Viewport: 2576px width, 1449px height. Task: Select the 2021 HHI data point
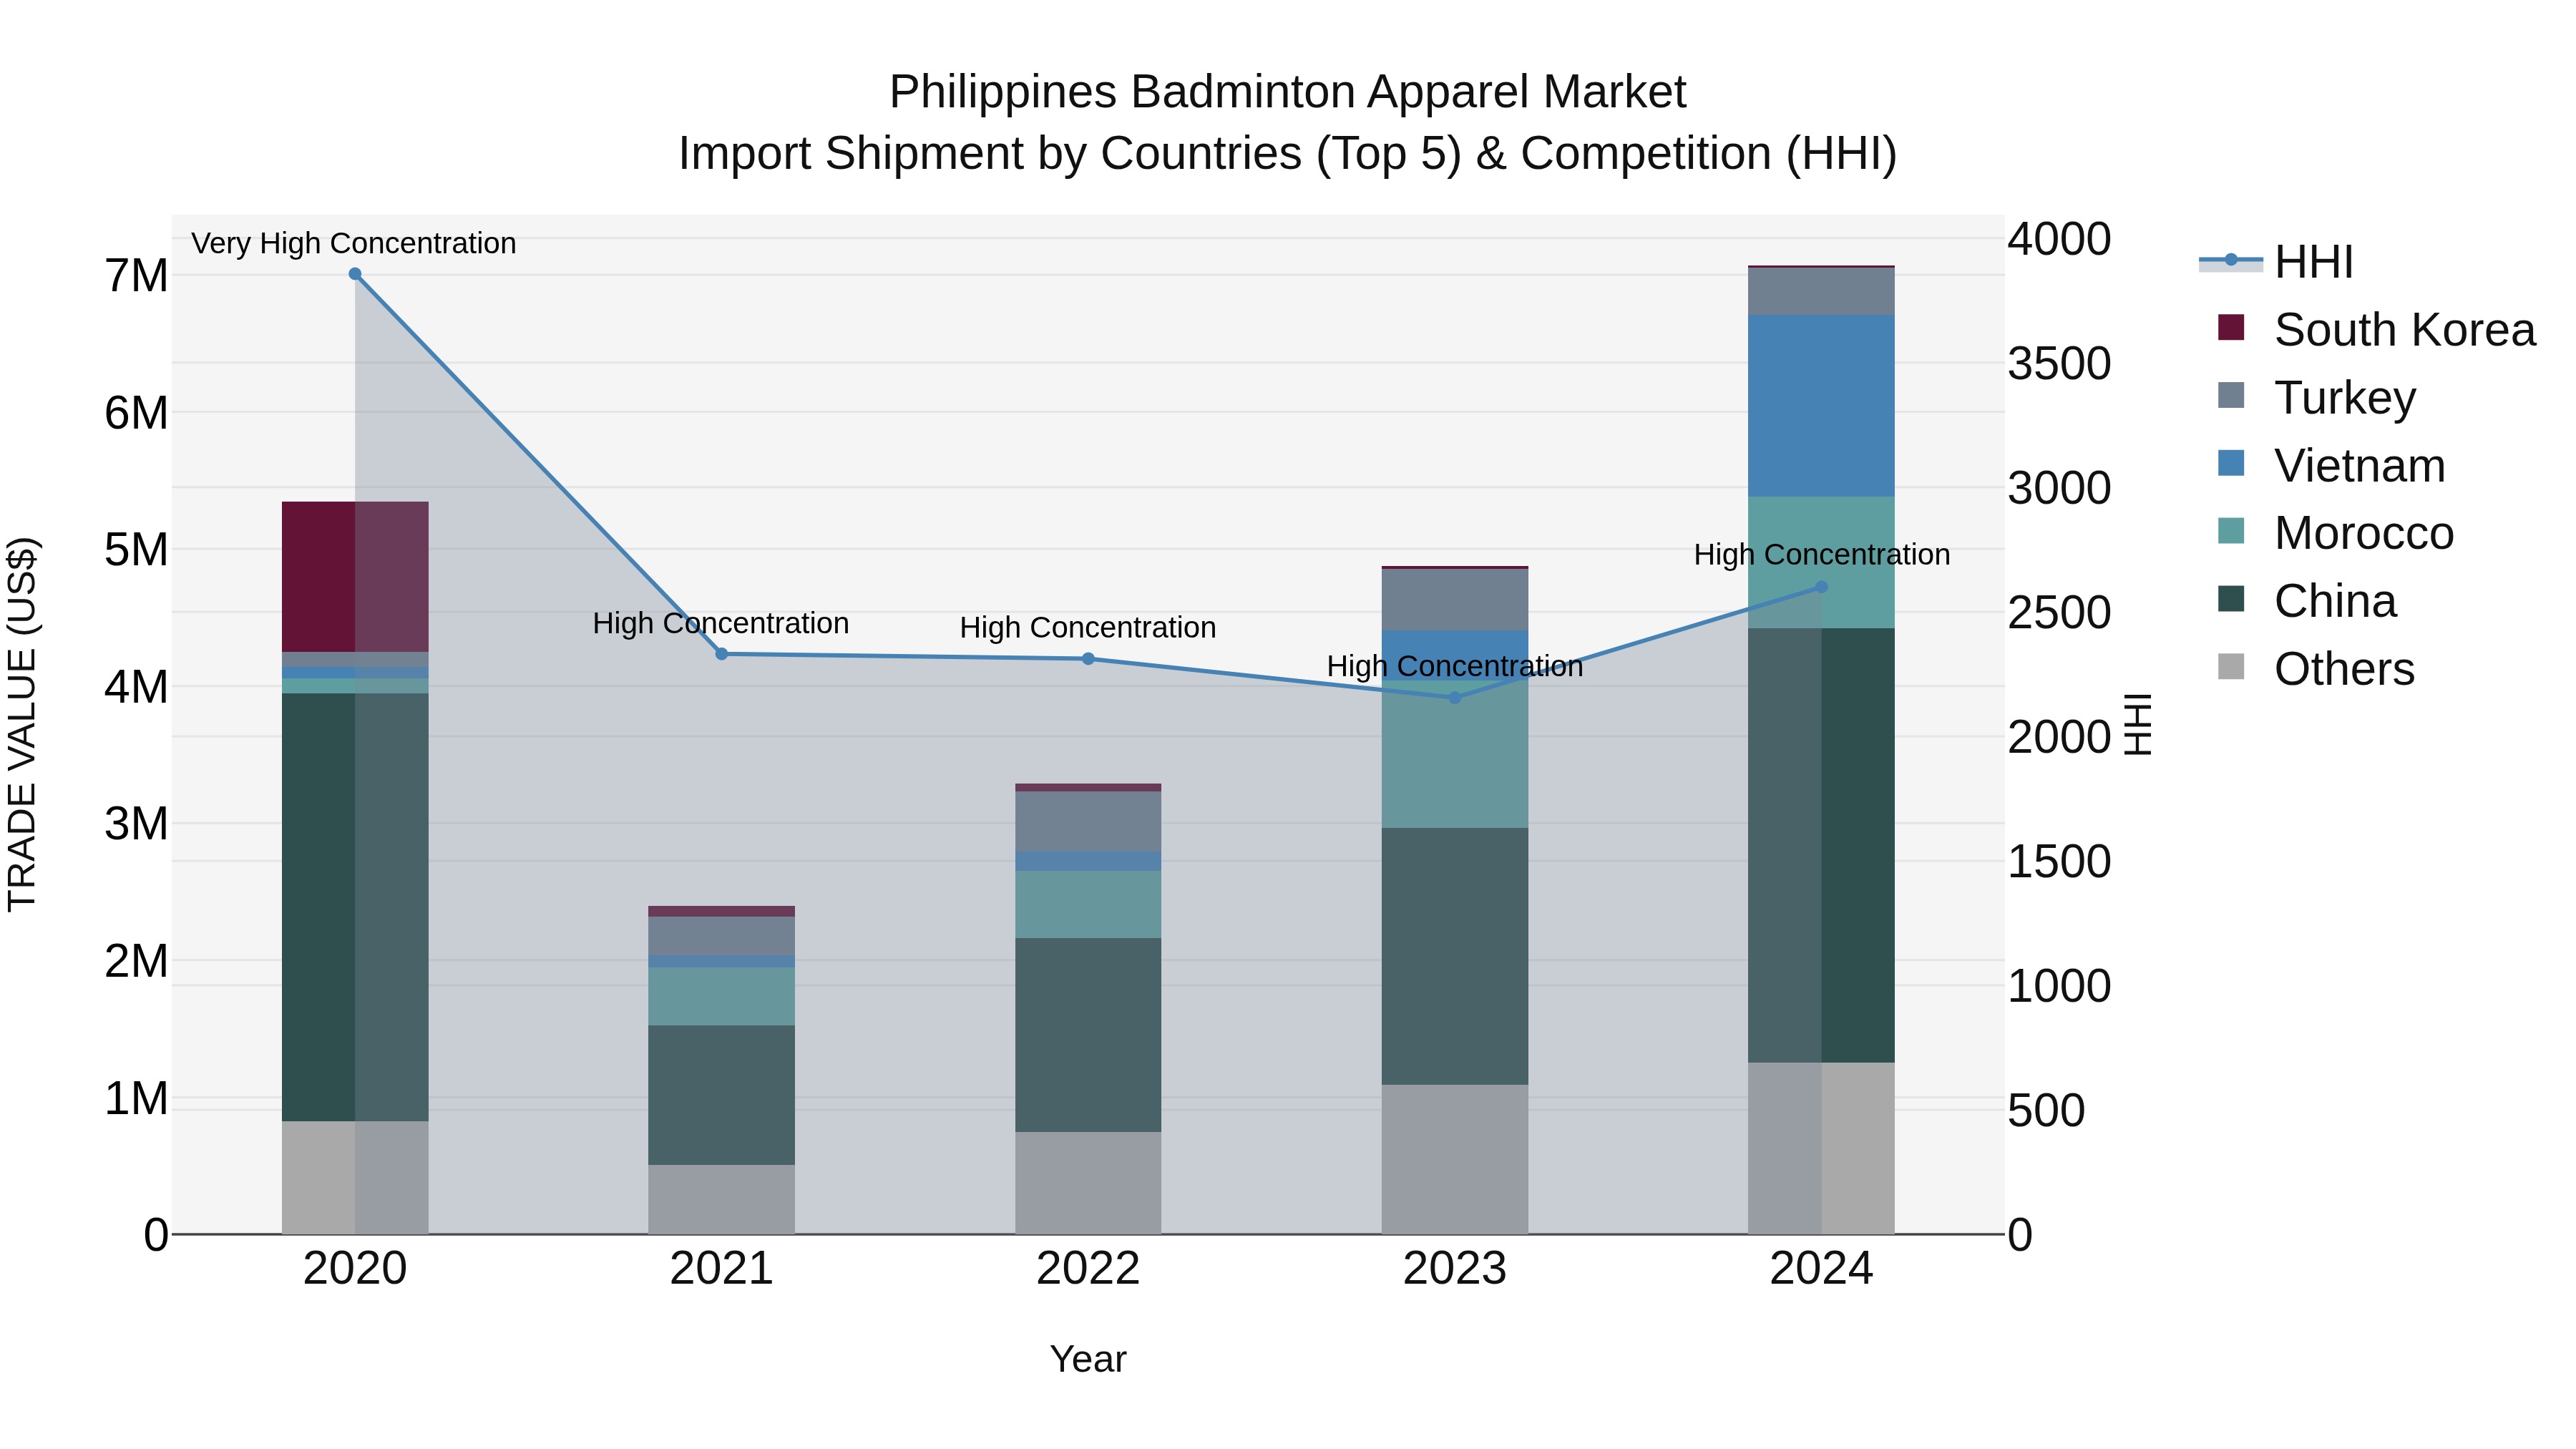coord(722,654)
